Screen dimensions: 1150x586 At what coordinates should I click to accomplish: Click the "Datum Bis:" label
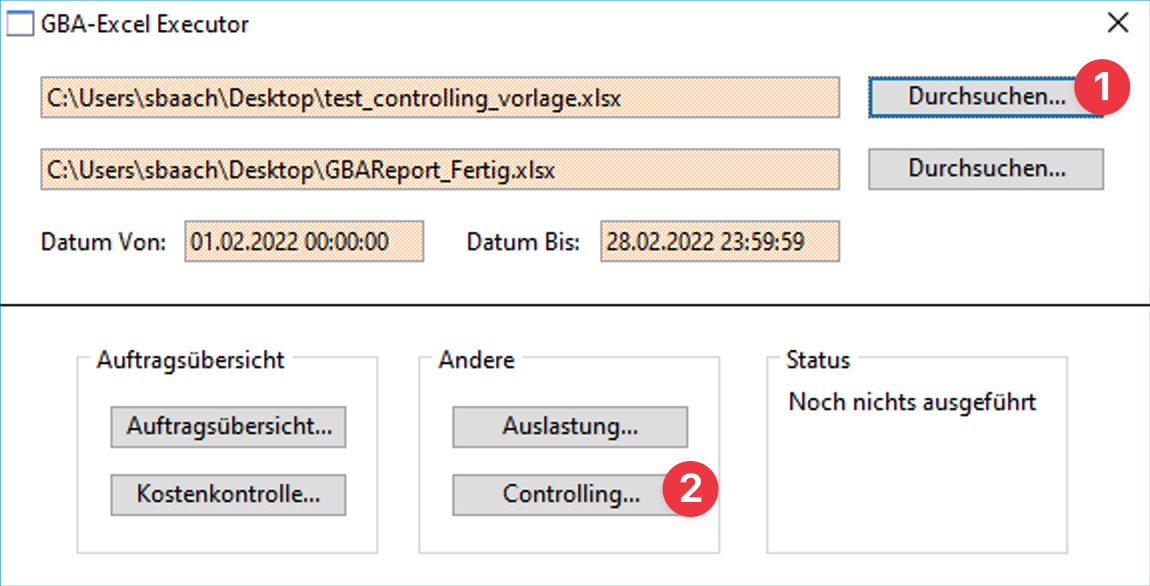click(523, 242)
